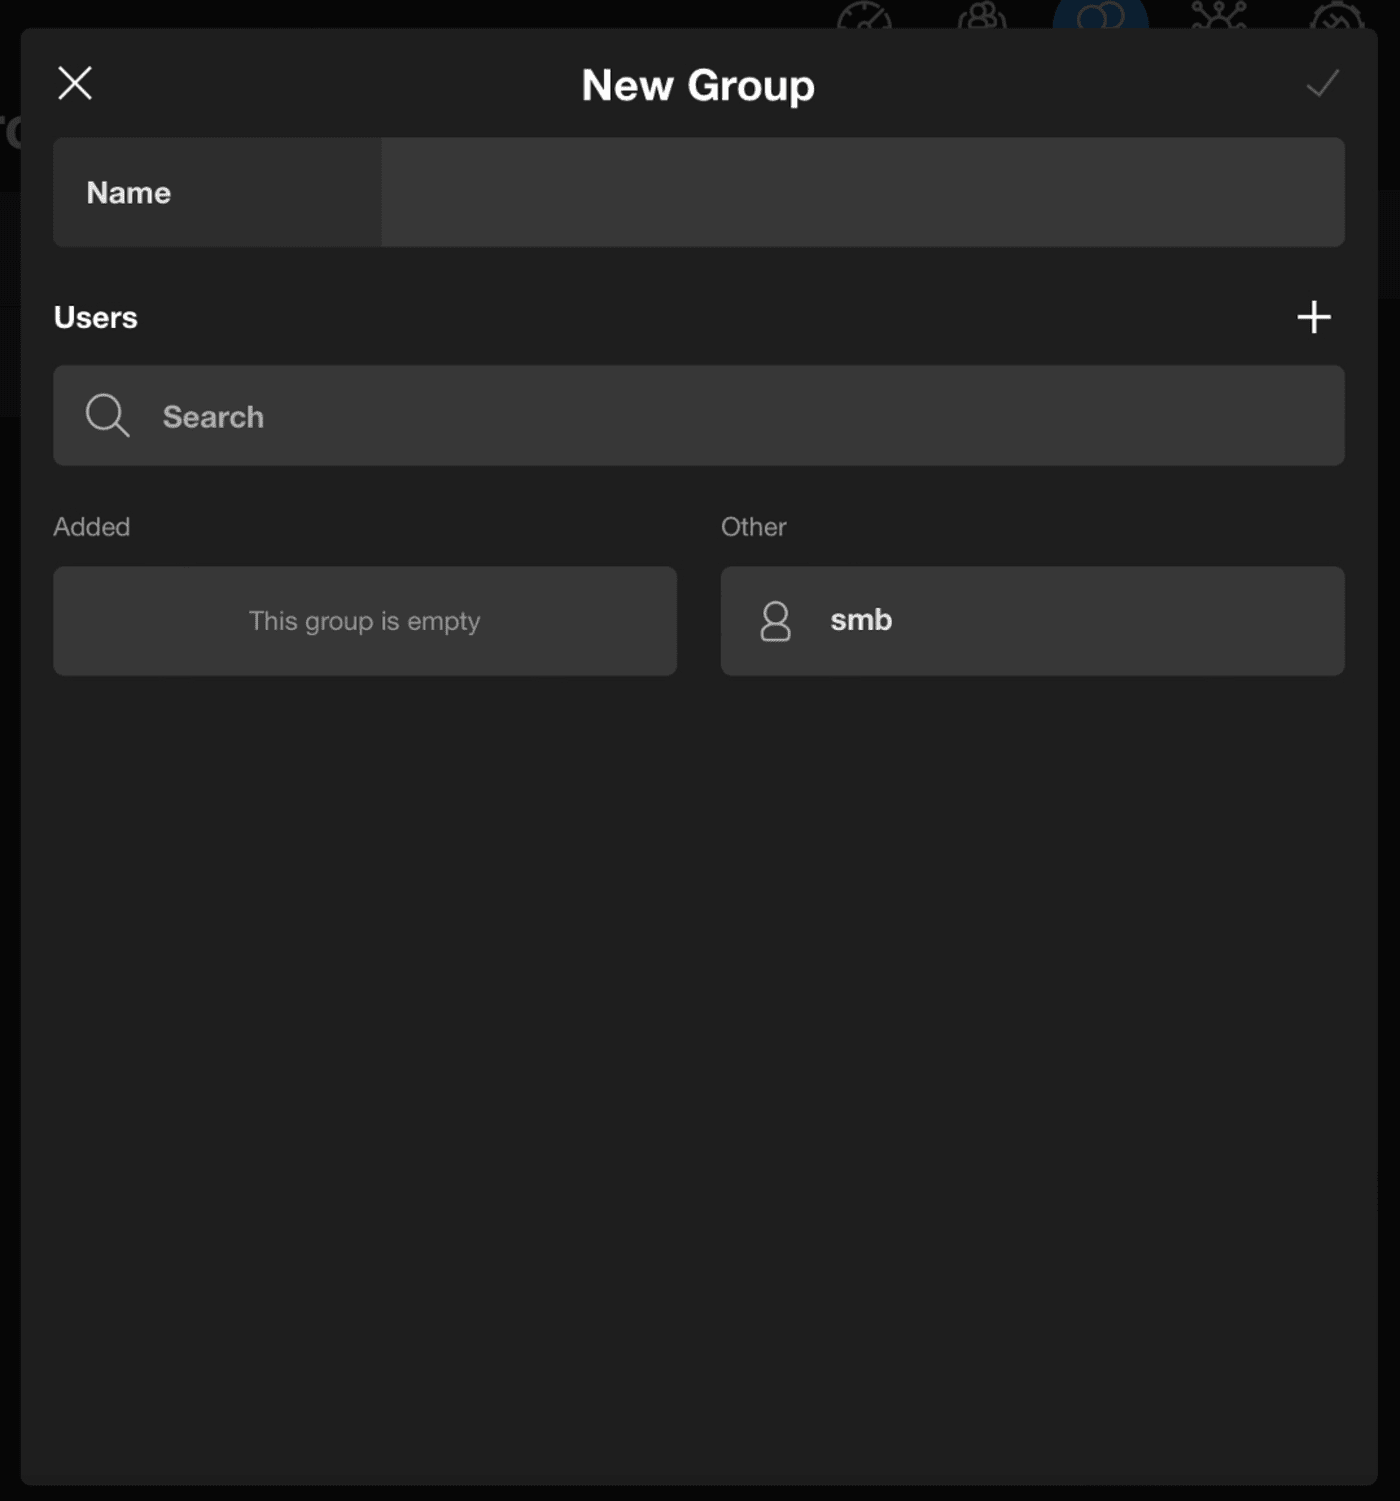Image resolution: width=1400 pixels, height=1501 pixels.
Task: Click the magnifying glass search icon
Action: tap(107, 415)
